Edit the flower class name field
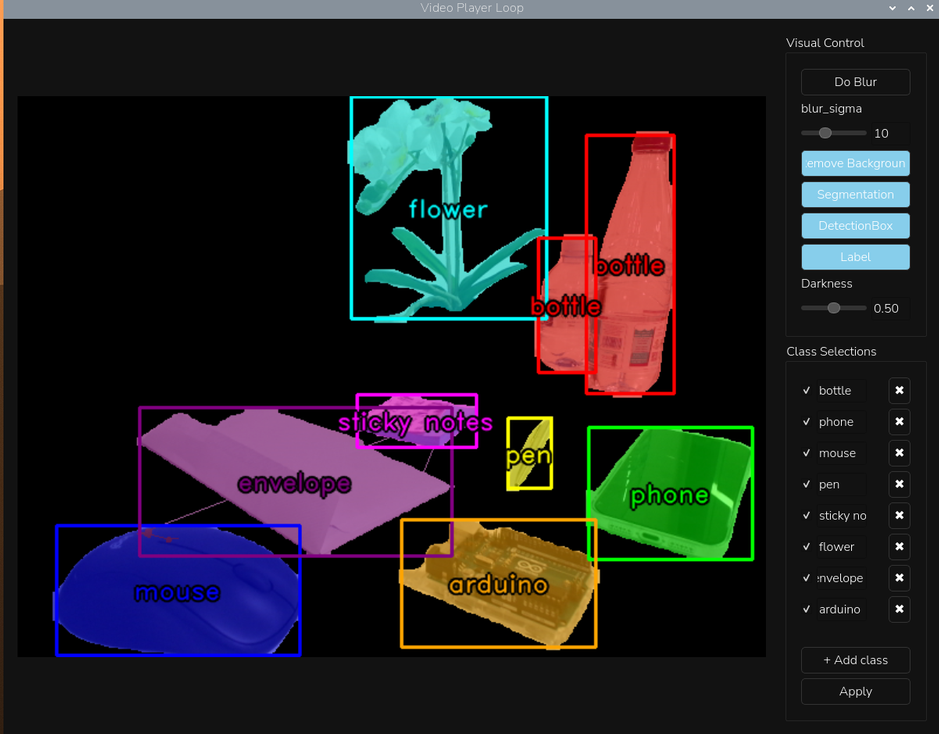Viewport: 939px width, 734px height. [x=841, y=547]
